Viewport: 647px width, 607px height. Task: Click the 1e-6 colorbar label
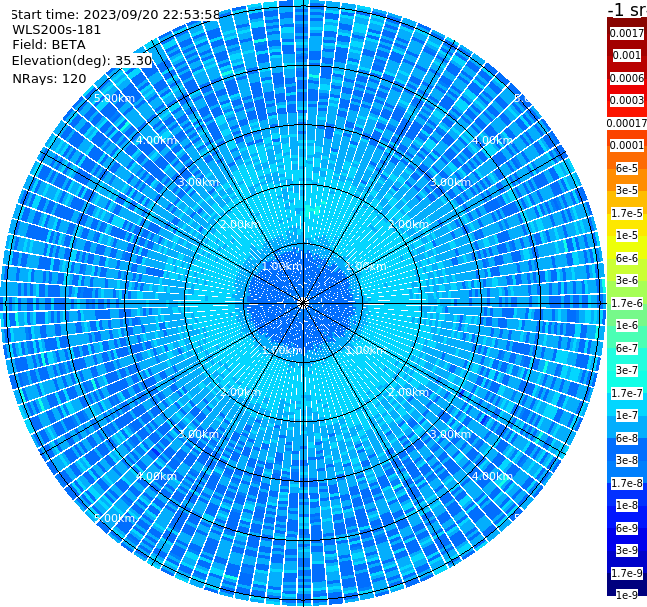pos(627,325)
